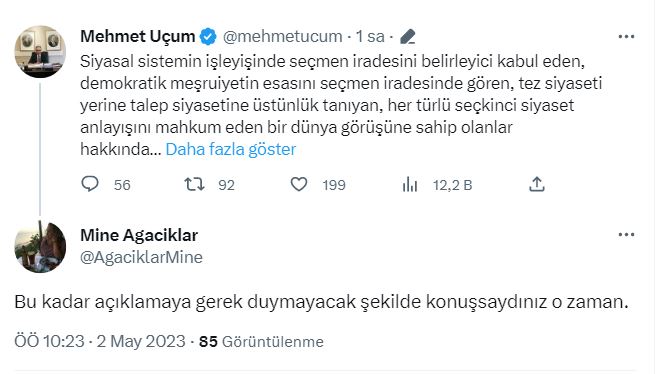
Task: Open more options on Mine Agaciklar's reply
Action: (x=626, y=235)
